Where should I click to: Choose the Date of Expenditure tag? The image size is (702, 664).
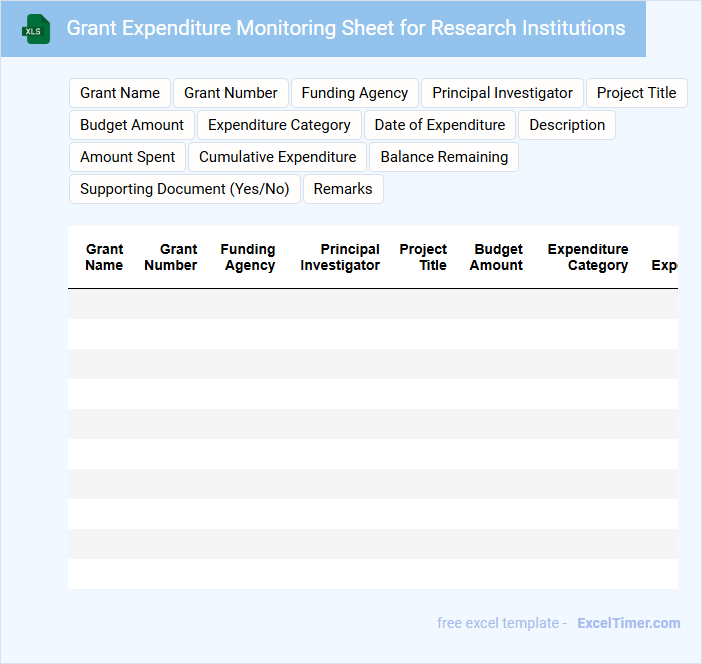click(440, 125)
